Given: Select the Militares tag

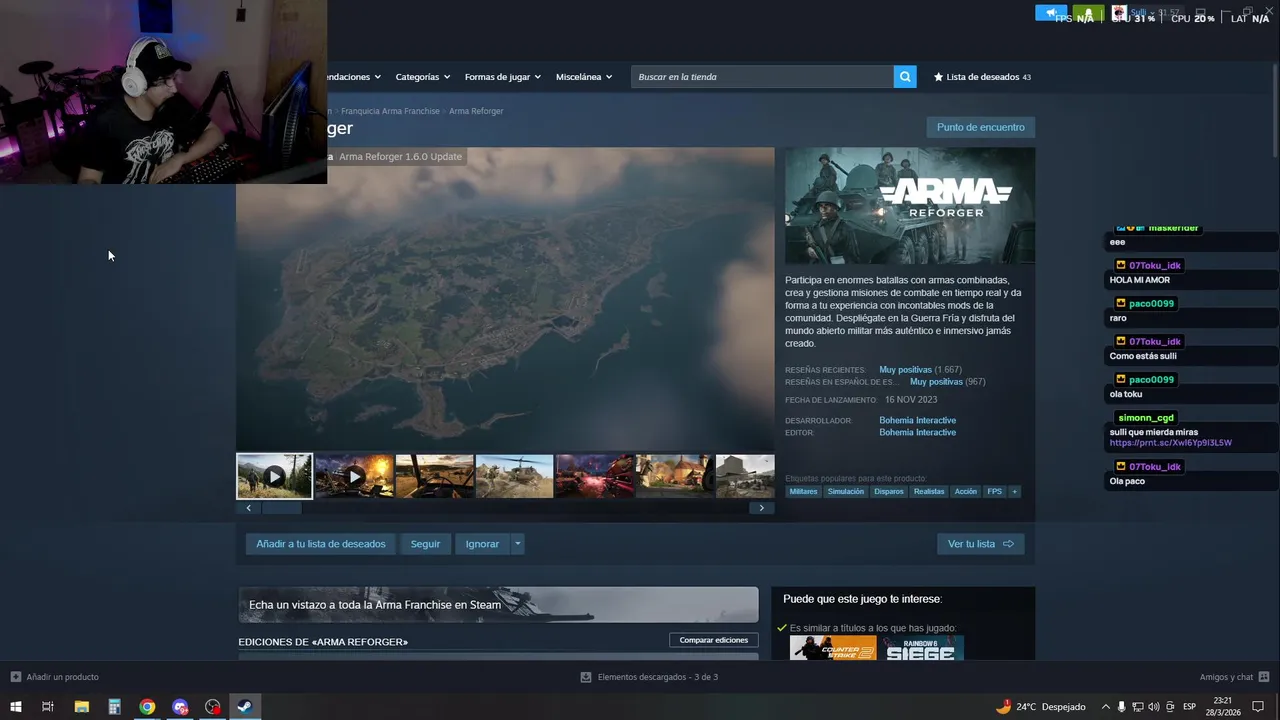Looking at the screenshot, I should pos(803,491).
